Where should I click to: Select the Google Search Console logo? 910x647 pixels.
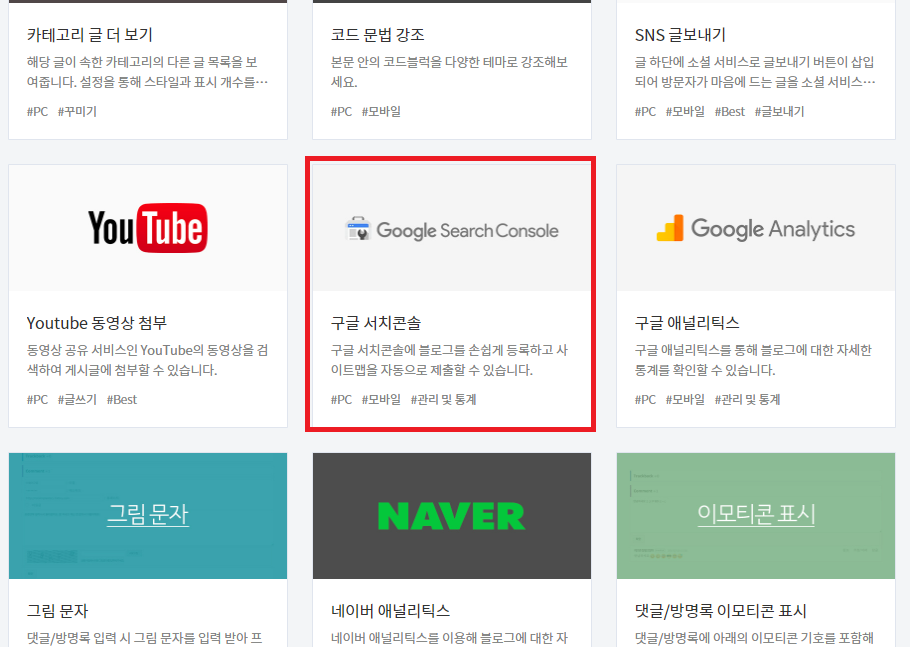coord(450,228)
